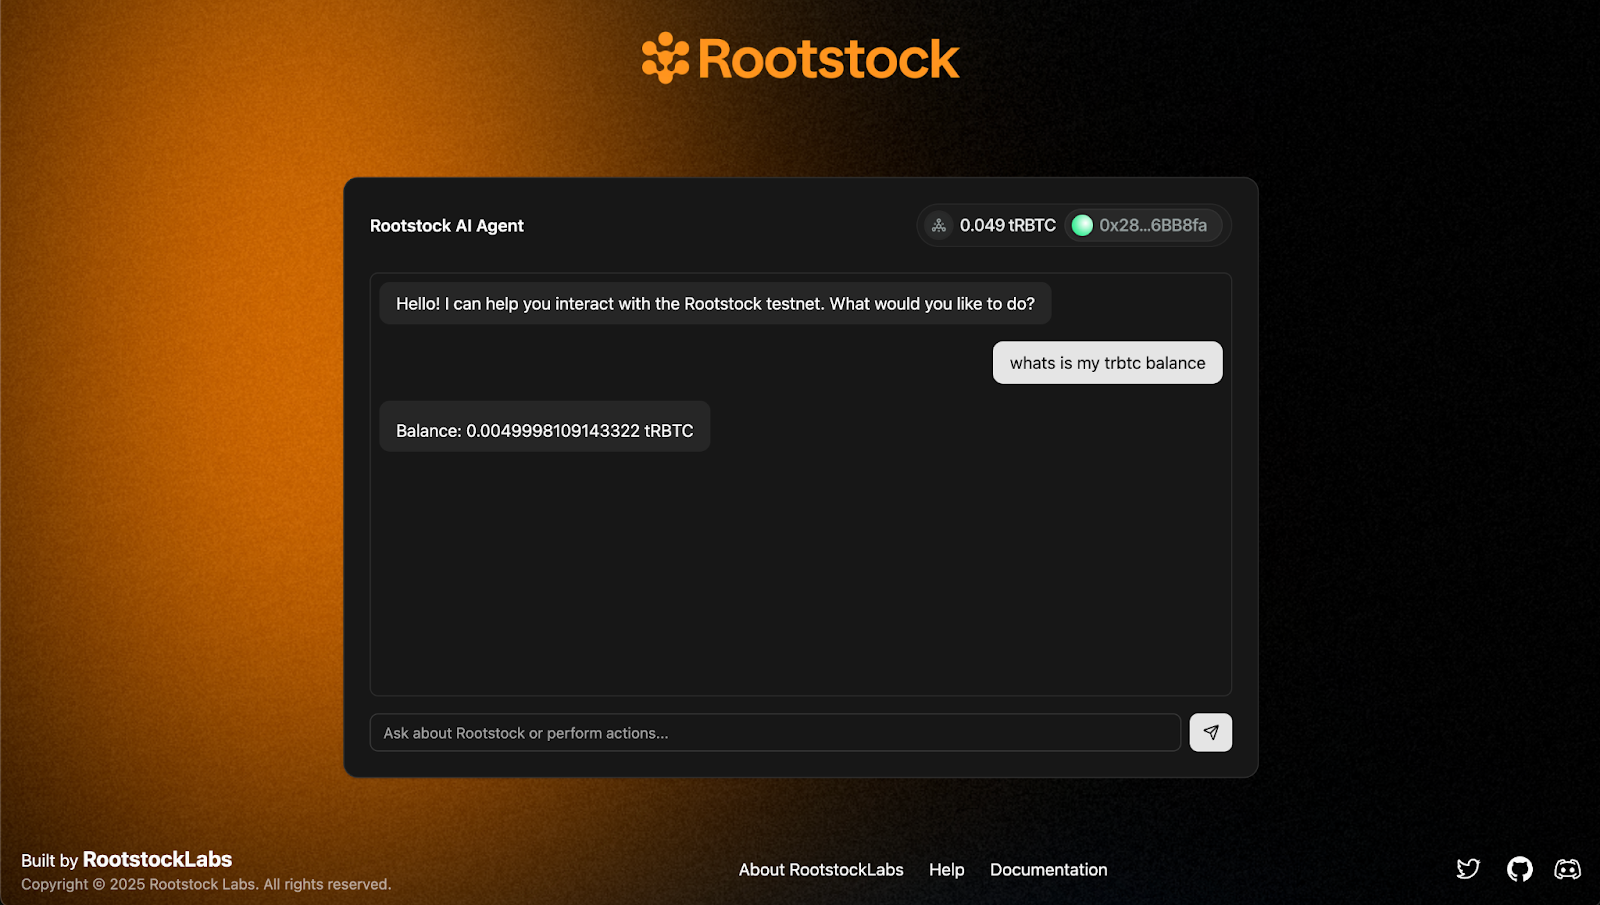Open the Help link in the footer
This screenshot has width=1600, height=905.
coord(946,870)
